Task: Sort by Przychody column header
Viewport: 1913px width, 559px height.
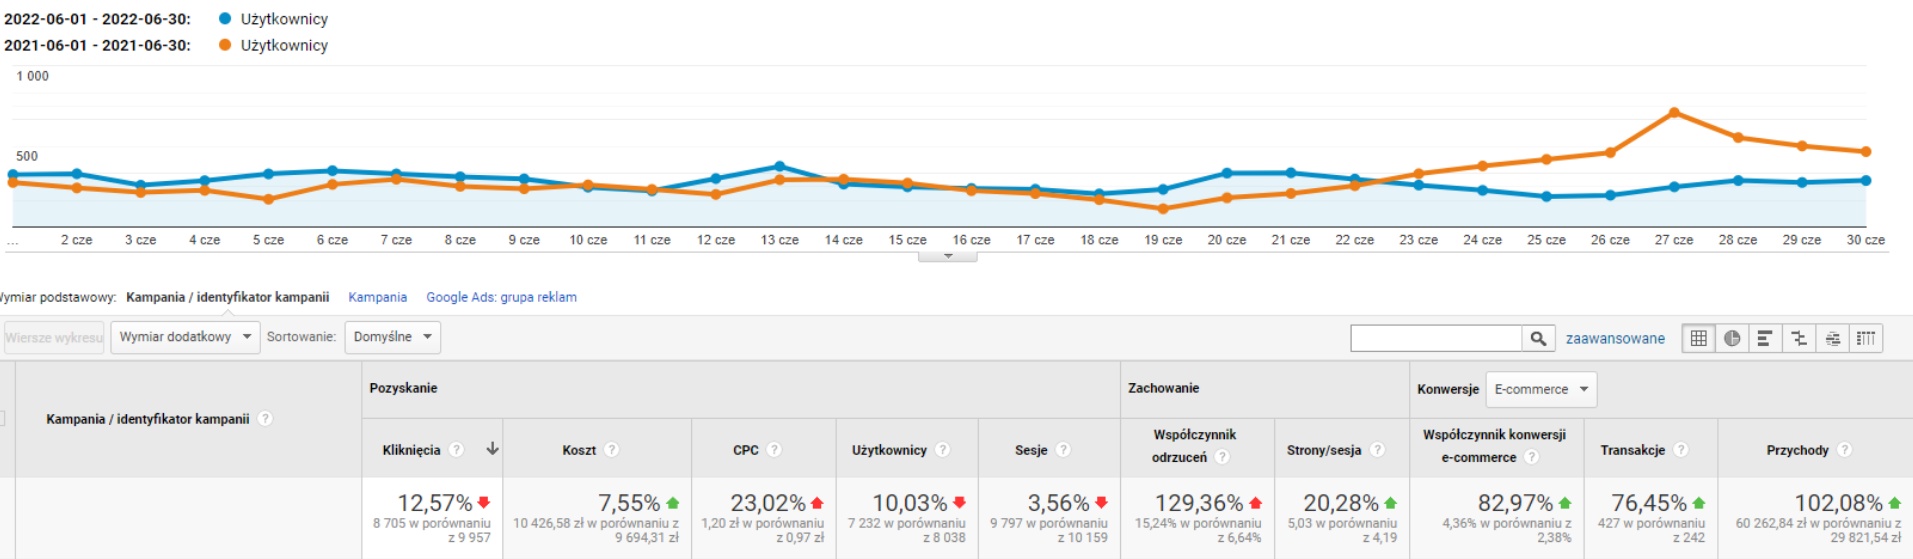Action: (1797, 450)
